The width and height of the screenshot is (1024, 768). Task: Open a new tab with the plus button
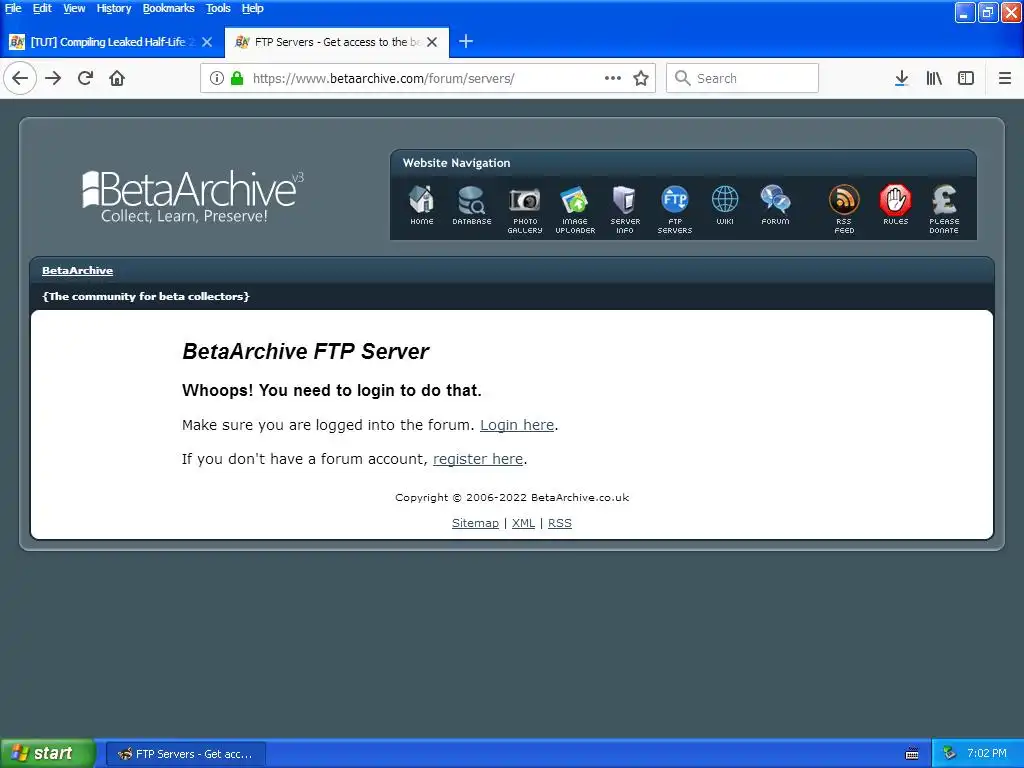click(466, 42)
